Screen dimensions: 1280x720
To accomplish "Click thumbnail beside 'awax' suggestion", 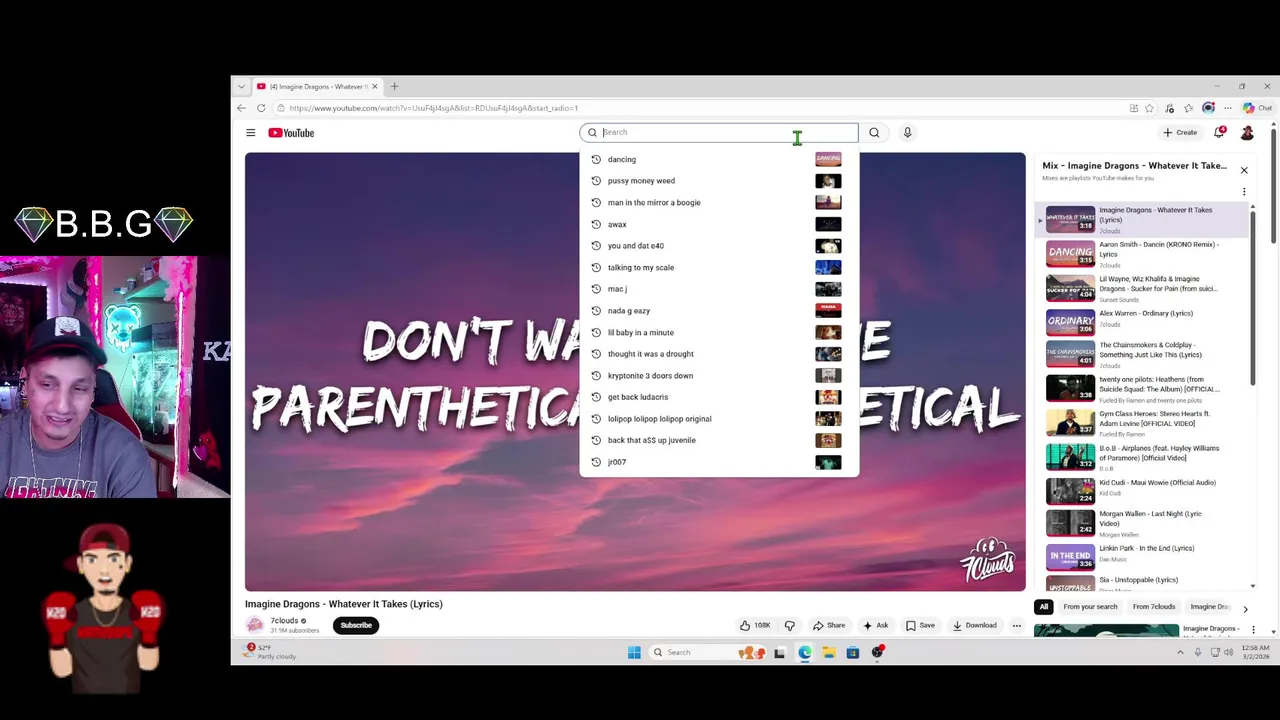I will 828,224.
